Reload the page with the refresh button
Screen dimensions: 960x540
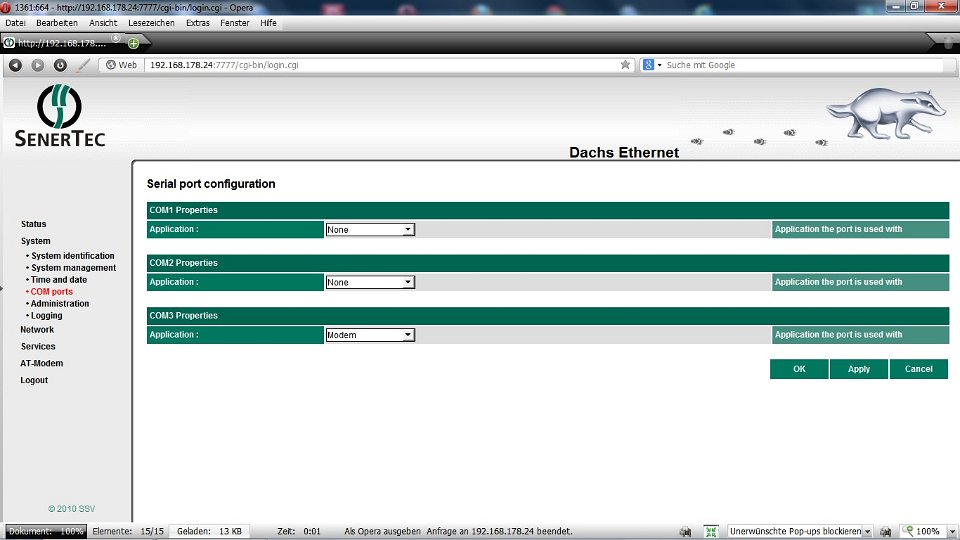(x=60, y=65)
